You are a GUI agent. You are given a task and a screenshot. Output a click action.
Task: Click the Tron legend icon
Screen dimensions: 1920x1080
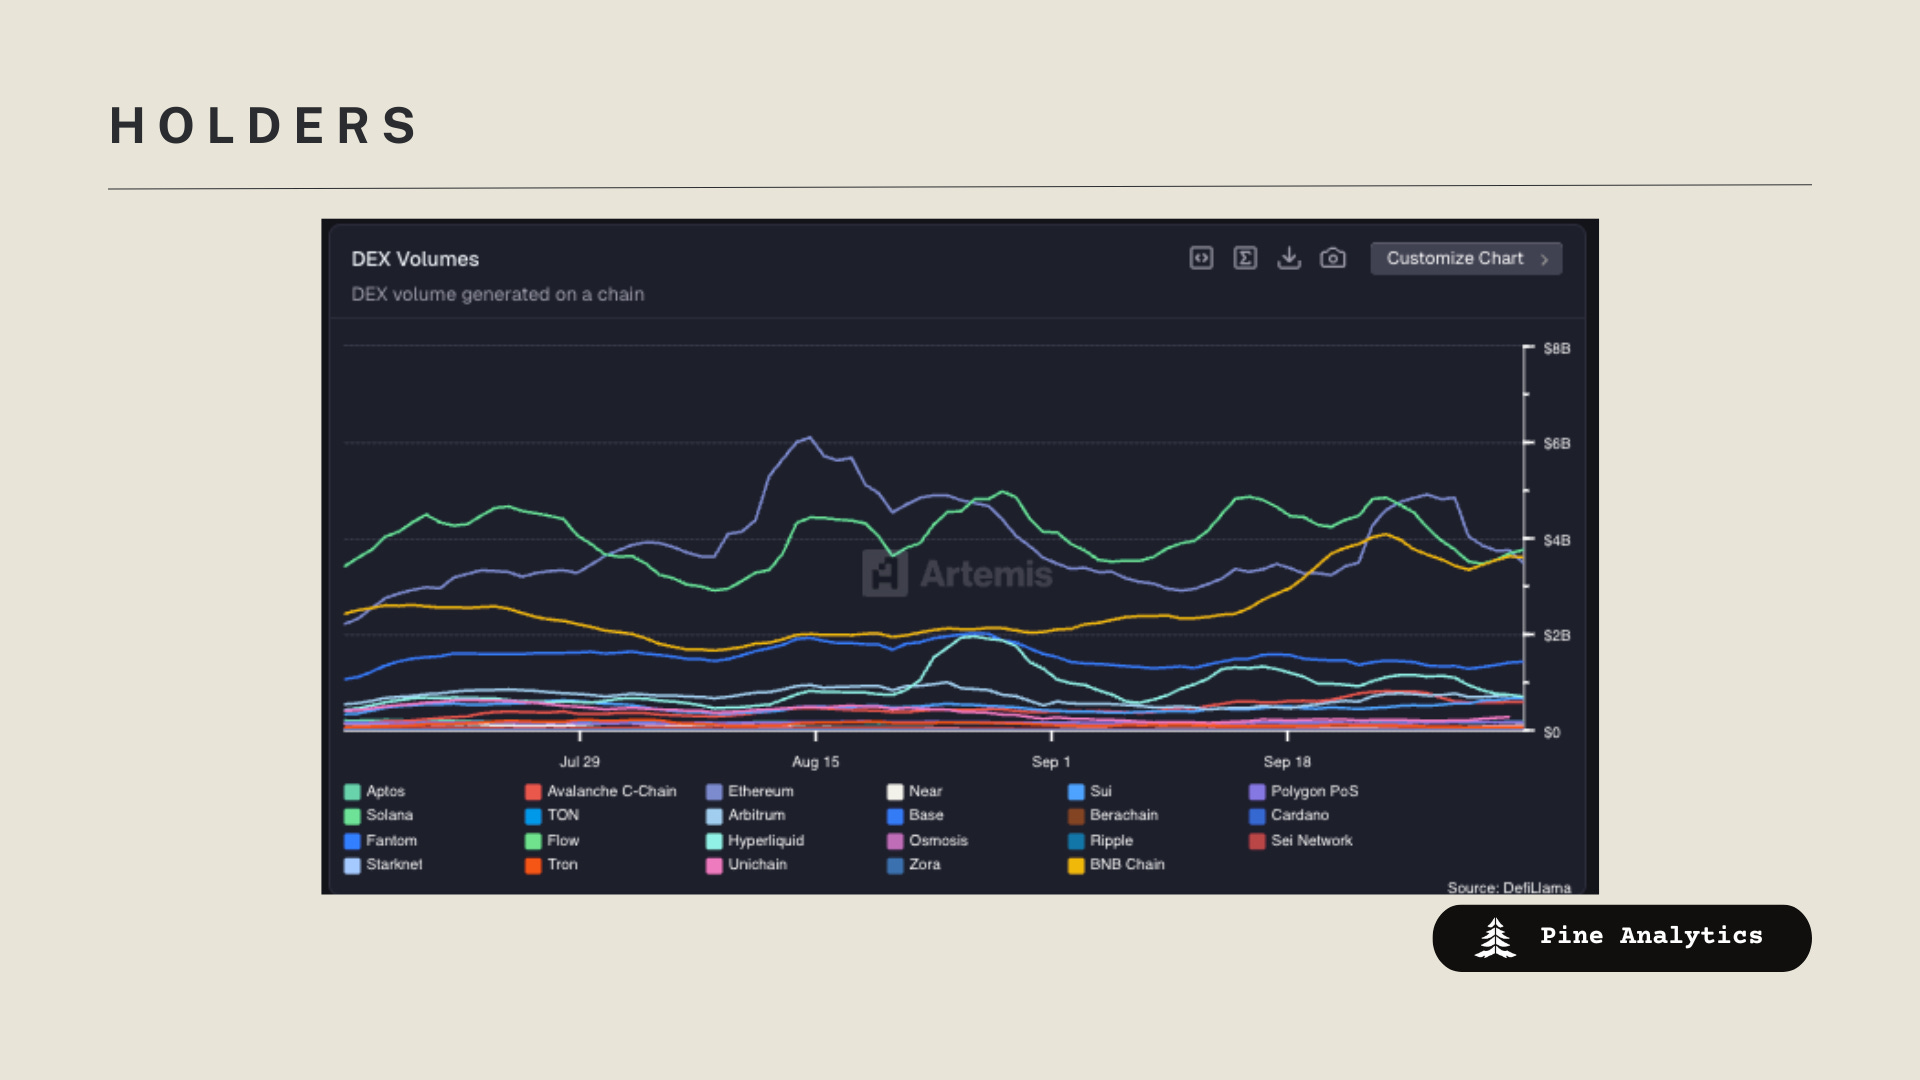[533, 865]
